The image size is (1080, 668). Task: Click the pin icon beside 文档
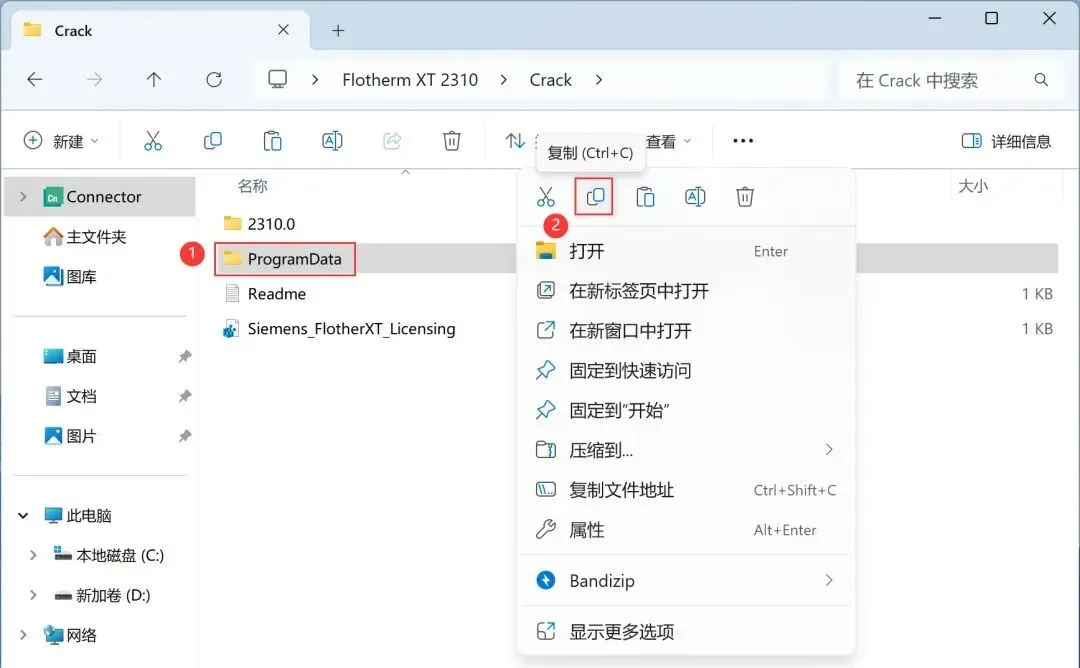pos(185,397)
